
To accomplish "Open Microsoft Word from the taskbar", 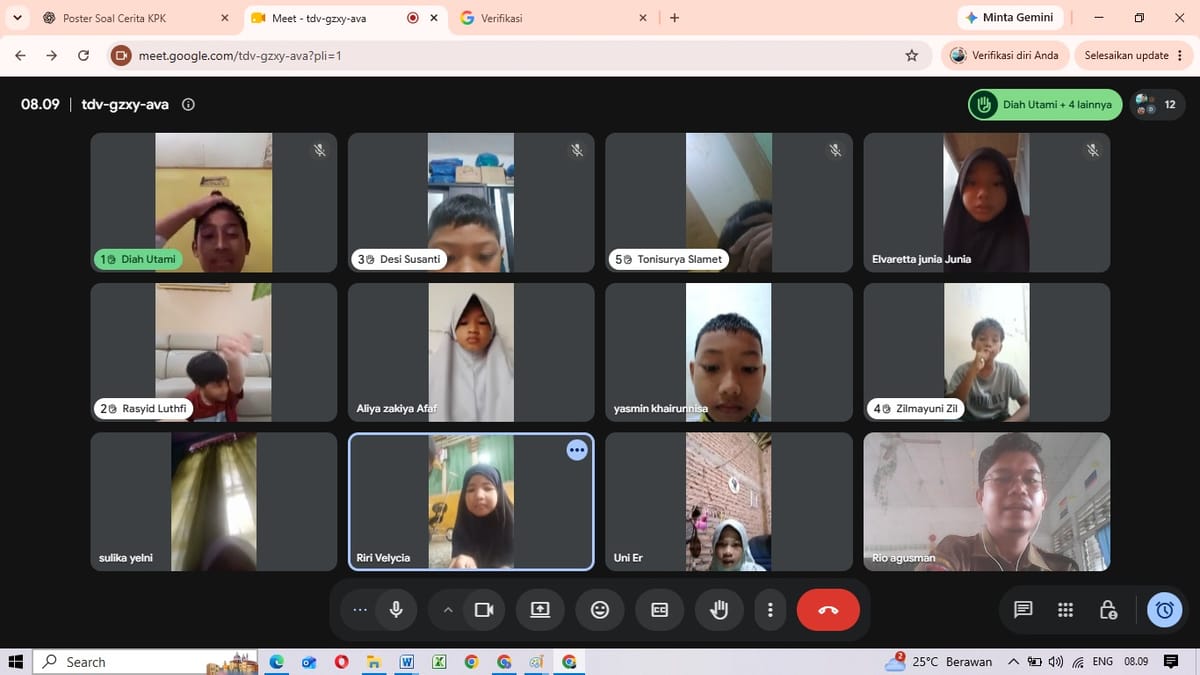I will 407,662.
